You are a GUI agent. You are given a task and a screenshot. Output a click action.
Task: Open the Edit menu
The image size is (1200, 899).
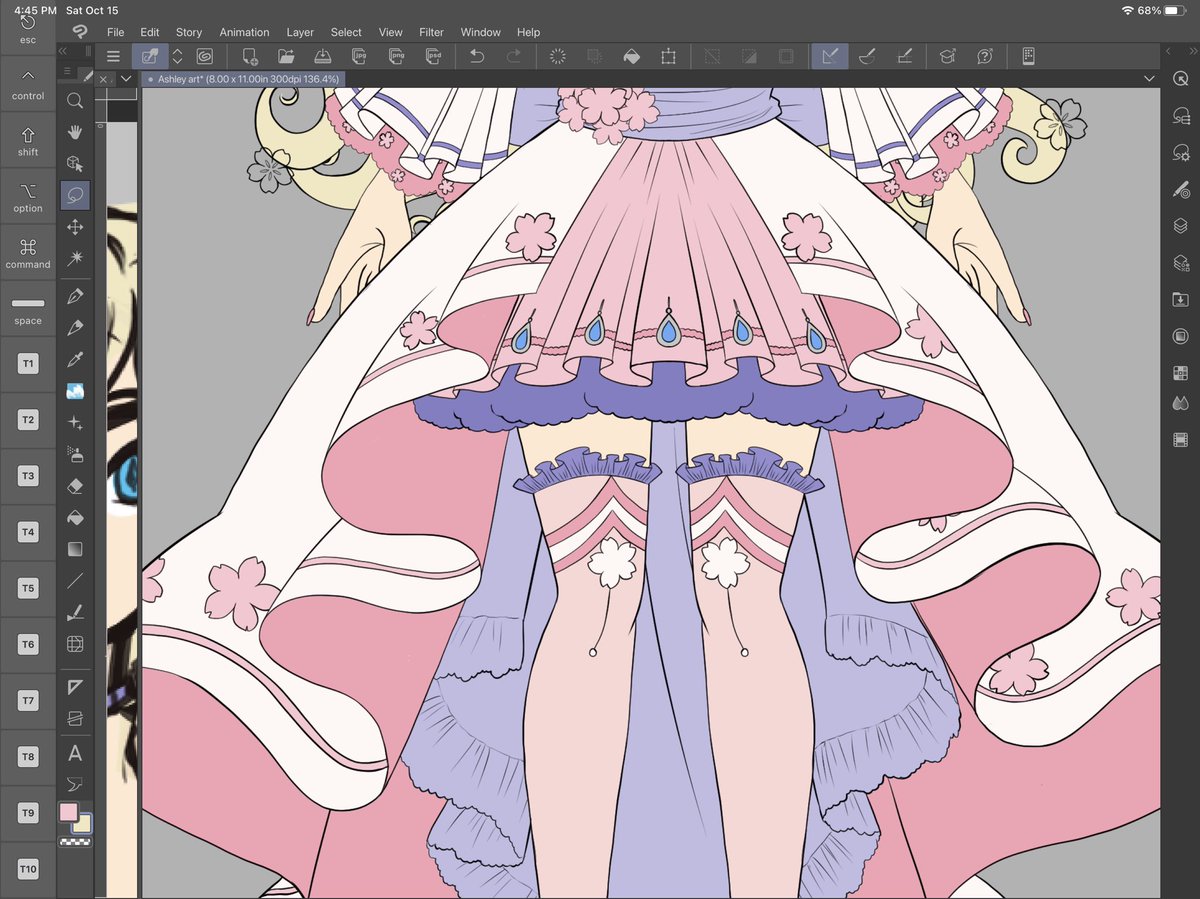pos(150,32)
